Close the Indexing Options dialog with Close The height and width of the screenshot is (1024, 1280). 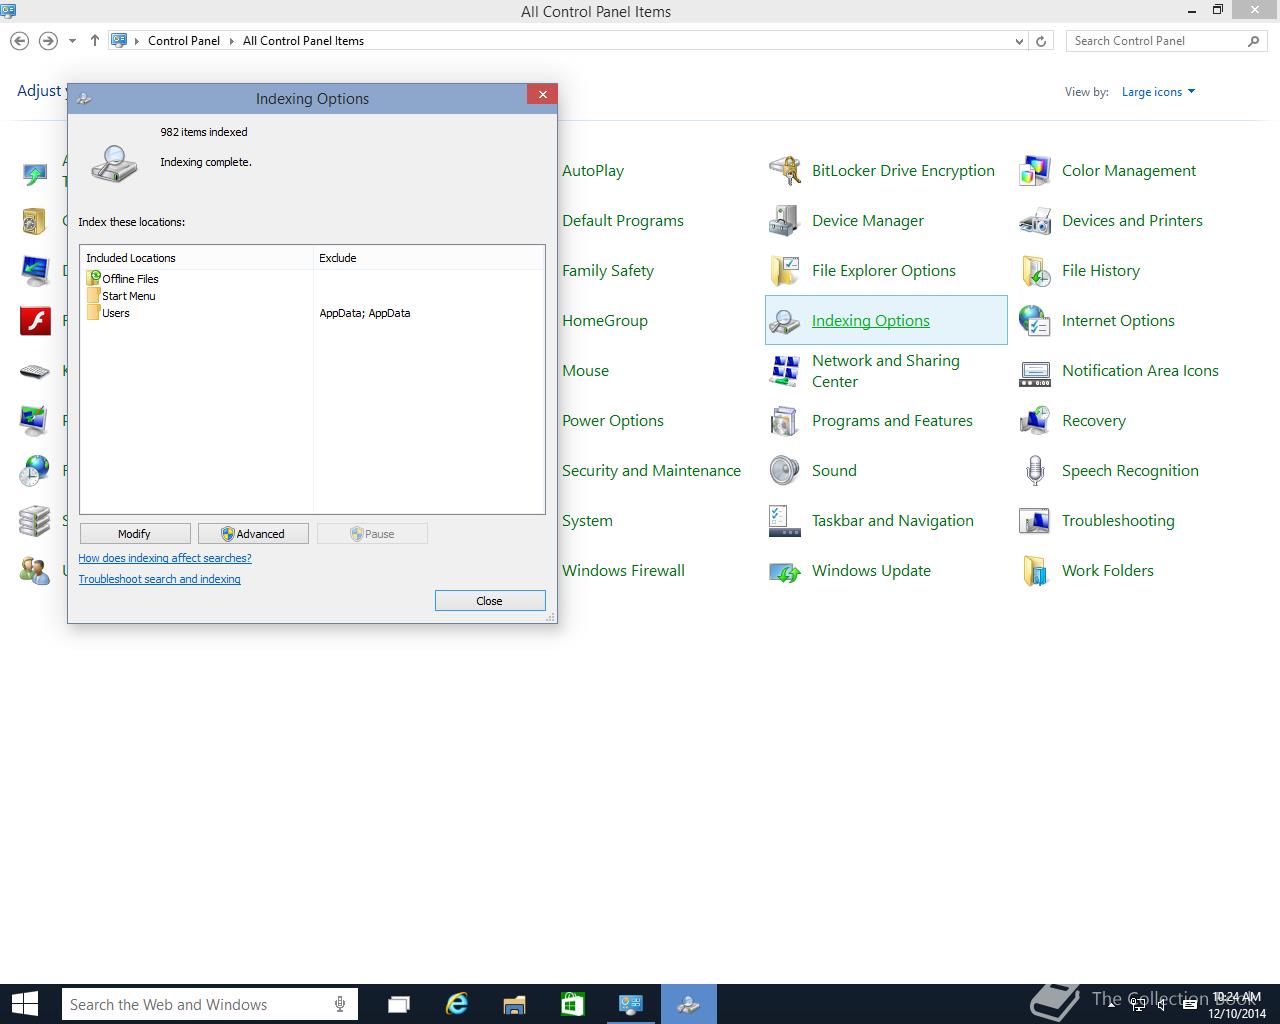(x=490, y=601)
